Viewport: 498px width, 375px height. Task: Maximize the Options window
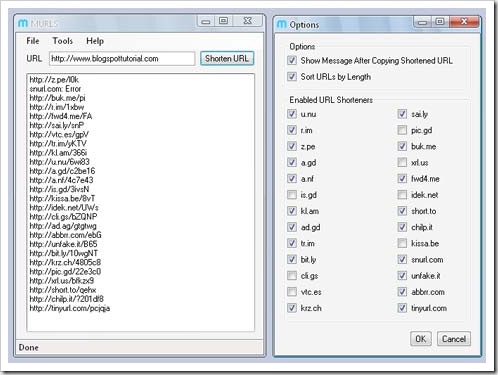click(440, 22)
